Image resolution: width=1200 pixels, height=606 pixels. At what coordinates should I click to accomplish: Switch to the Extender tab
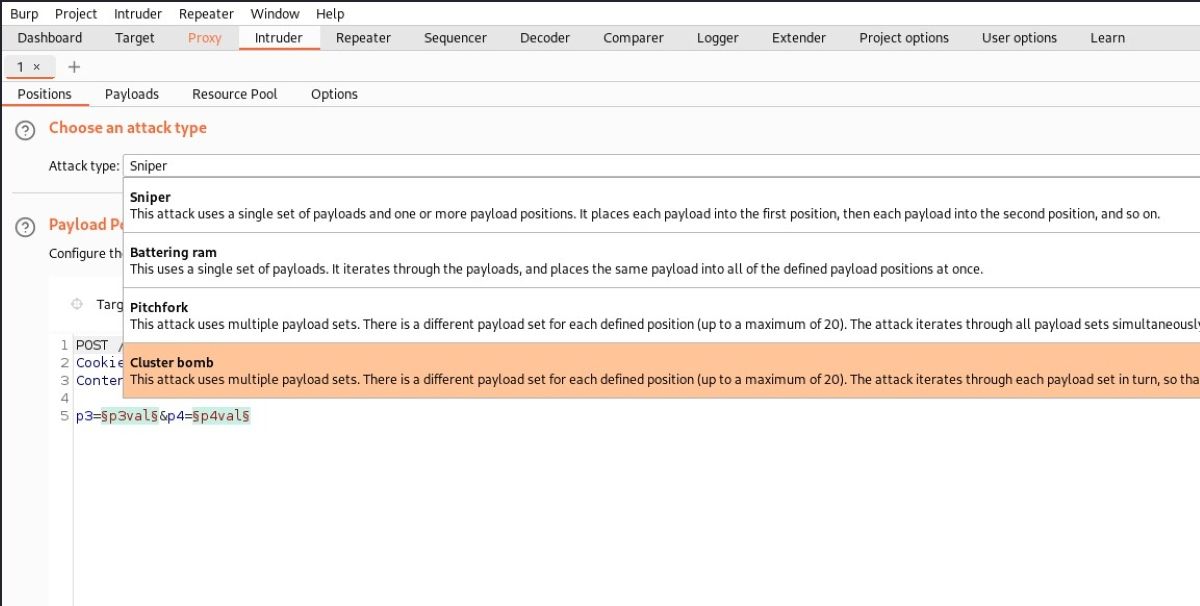click(799, 38)
